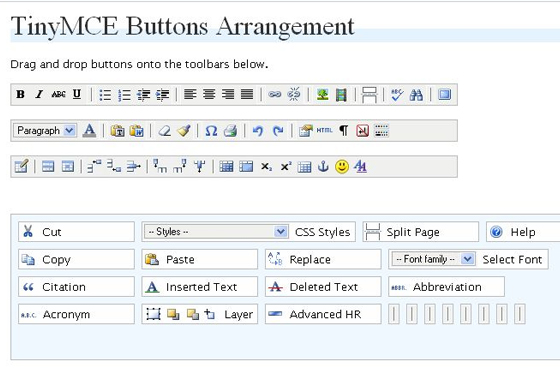Click the Align Right icon
Image resolution: width=560 pixels, height=368 pixels.
coord(228,94)
